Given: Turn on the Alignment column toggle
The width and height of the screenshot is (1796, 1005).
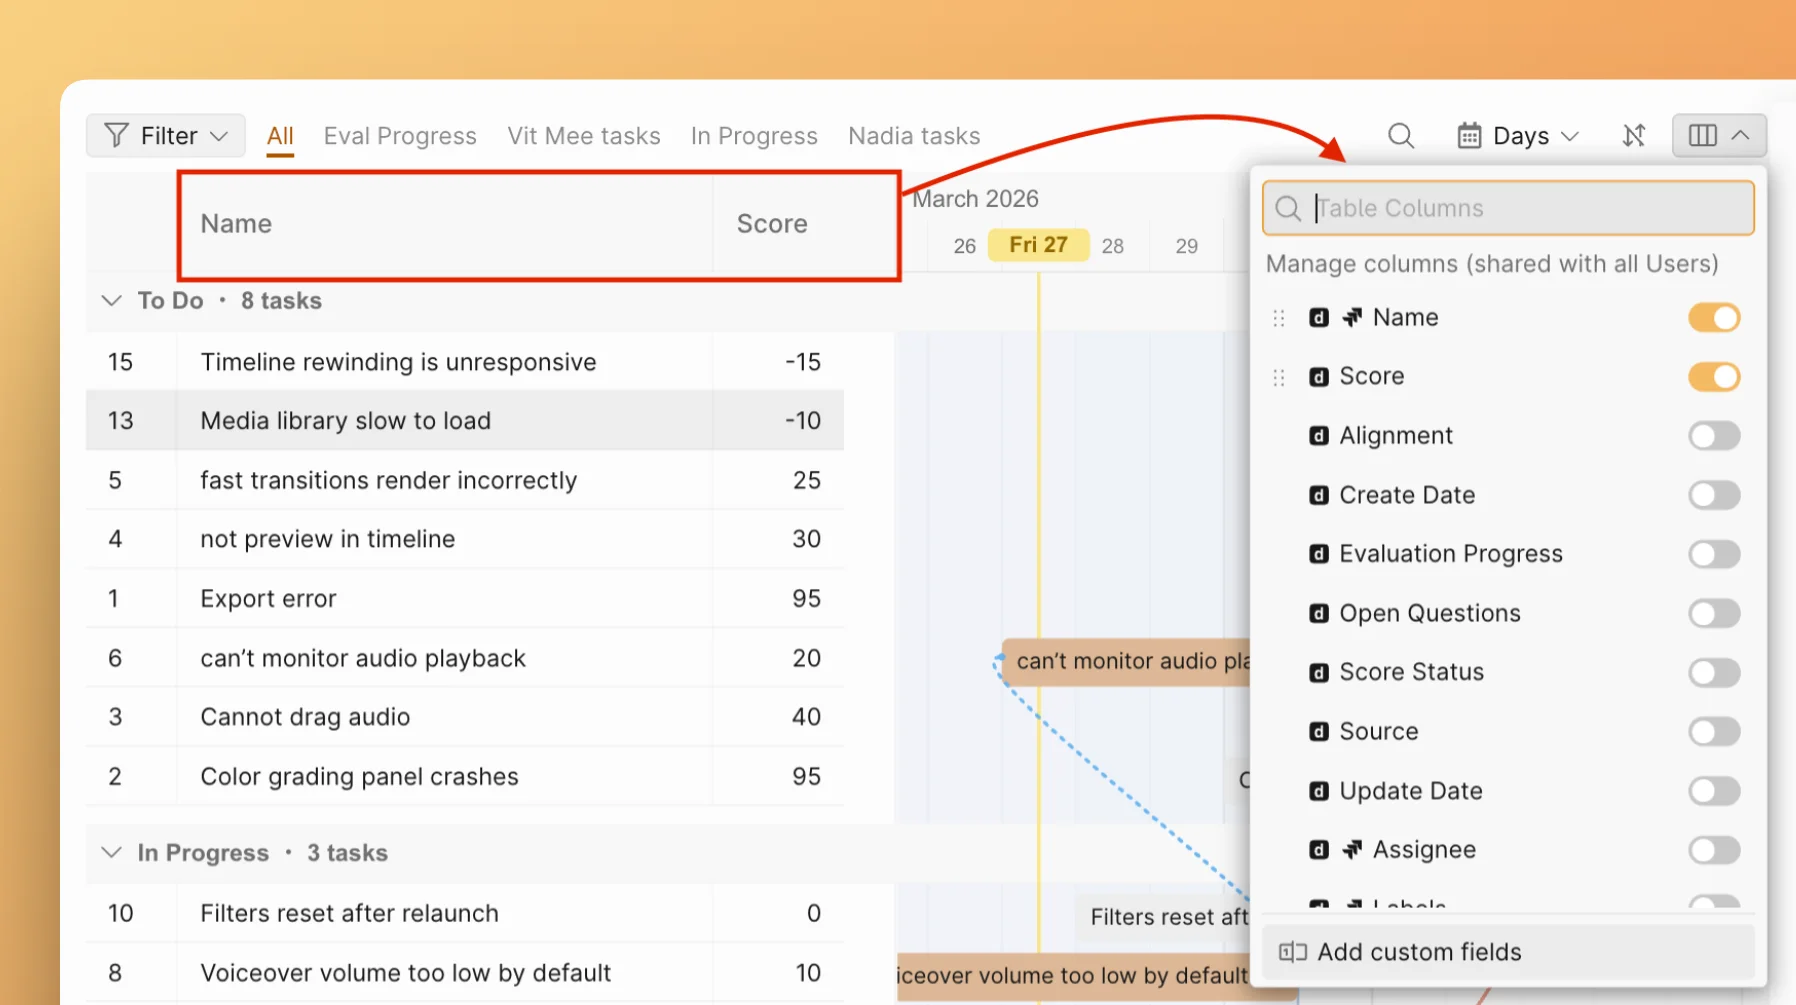Looking at the screenshot, I should click(x=1714, y=436).
